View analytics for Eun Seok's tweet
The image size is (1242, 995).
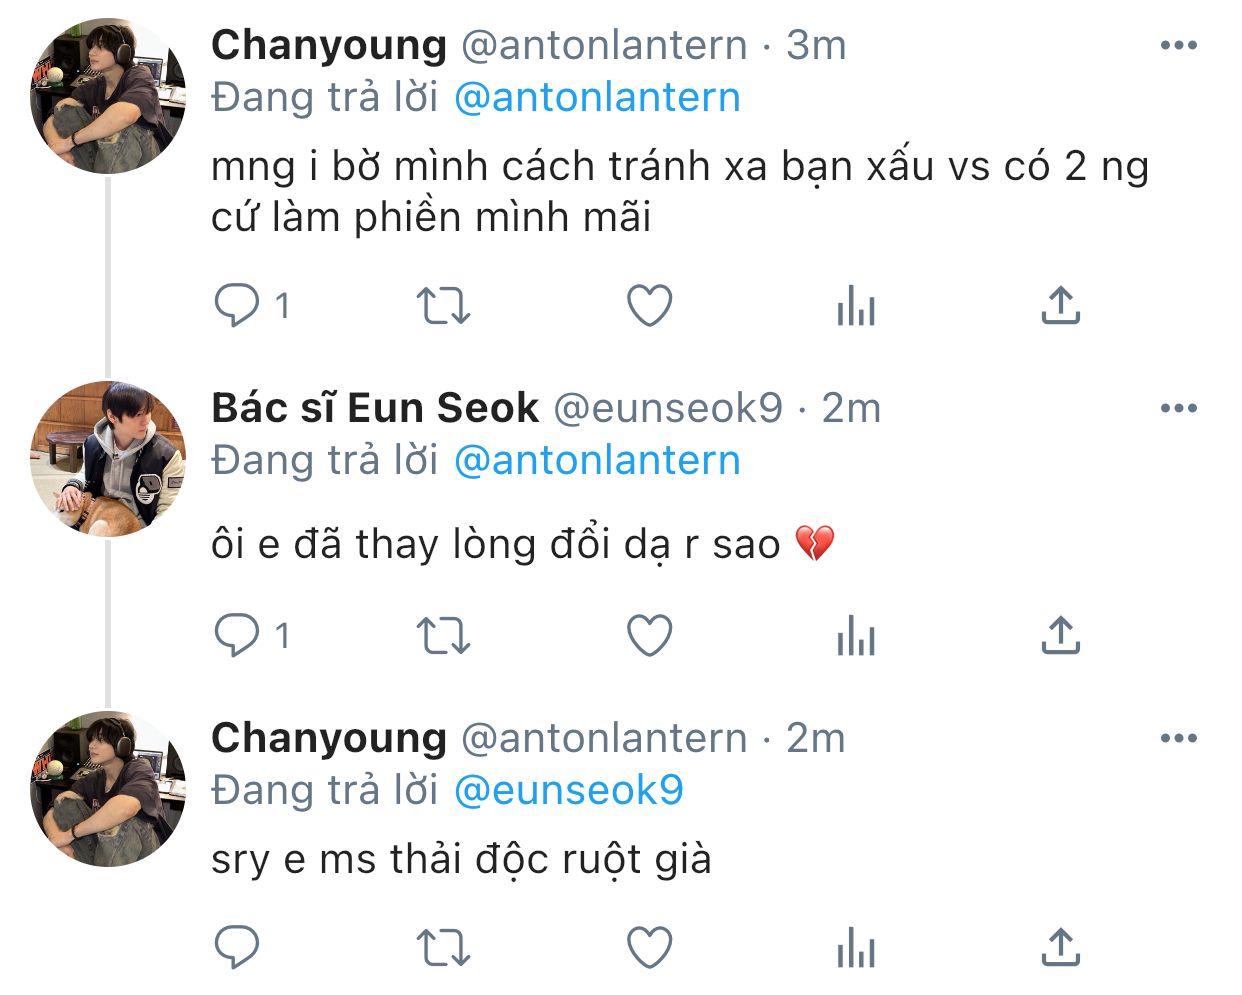(856, 636)
